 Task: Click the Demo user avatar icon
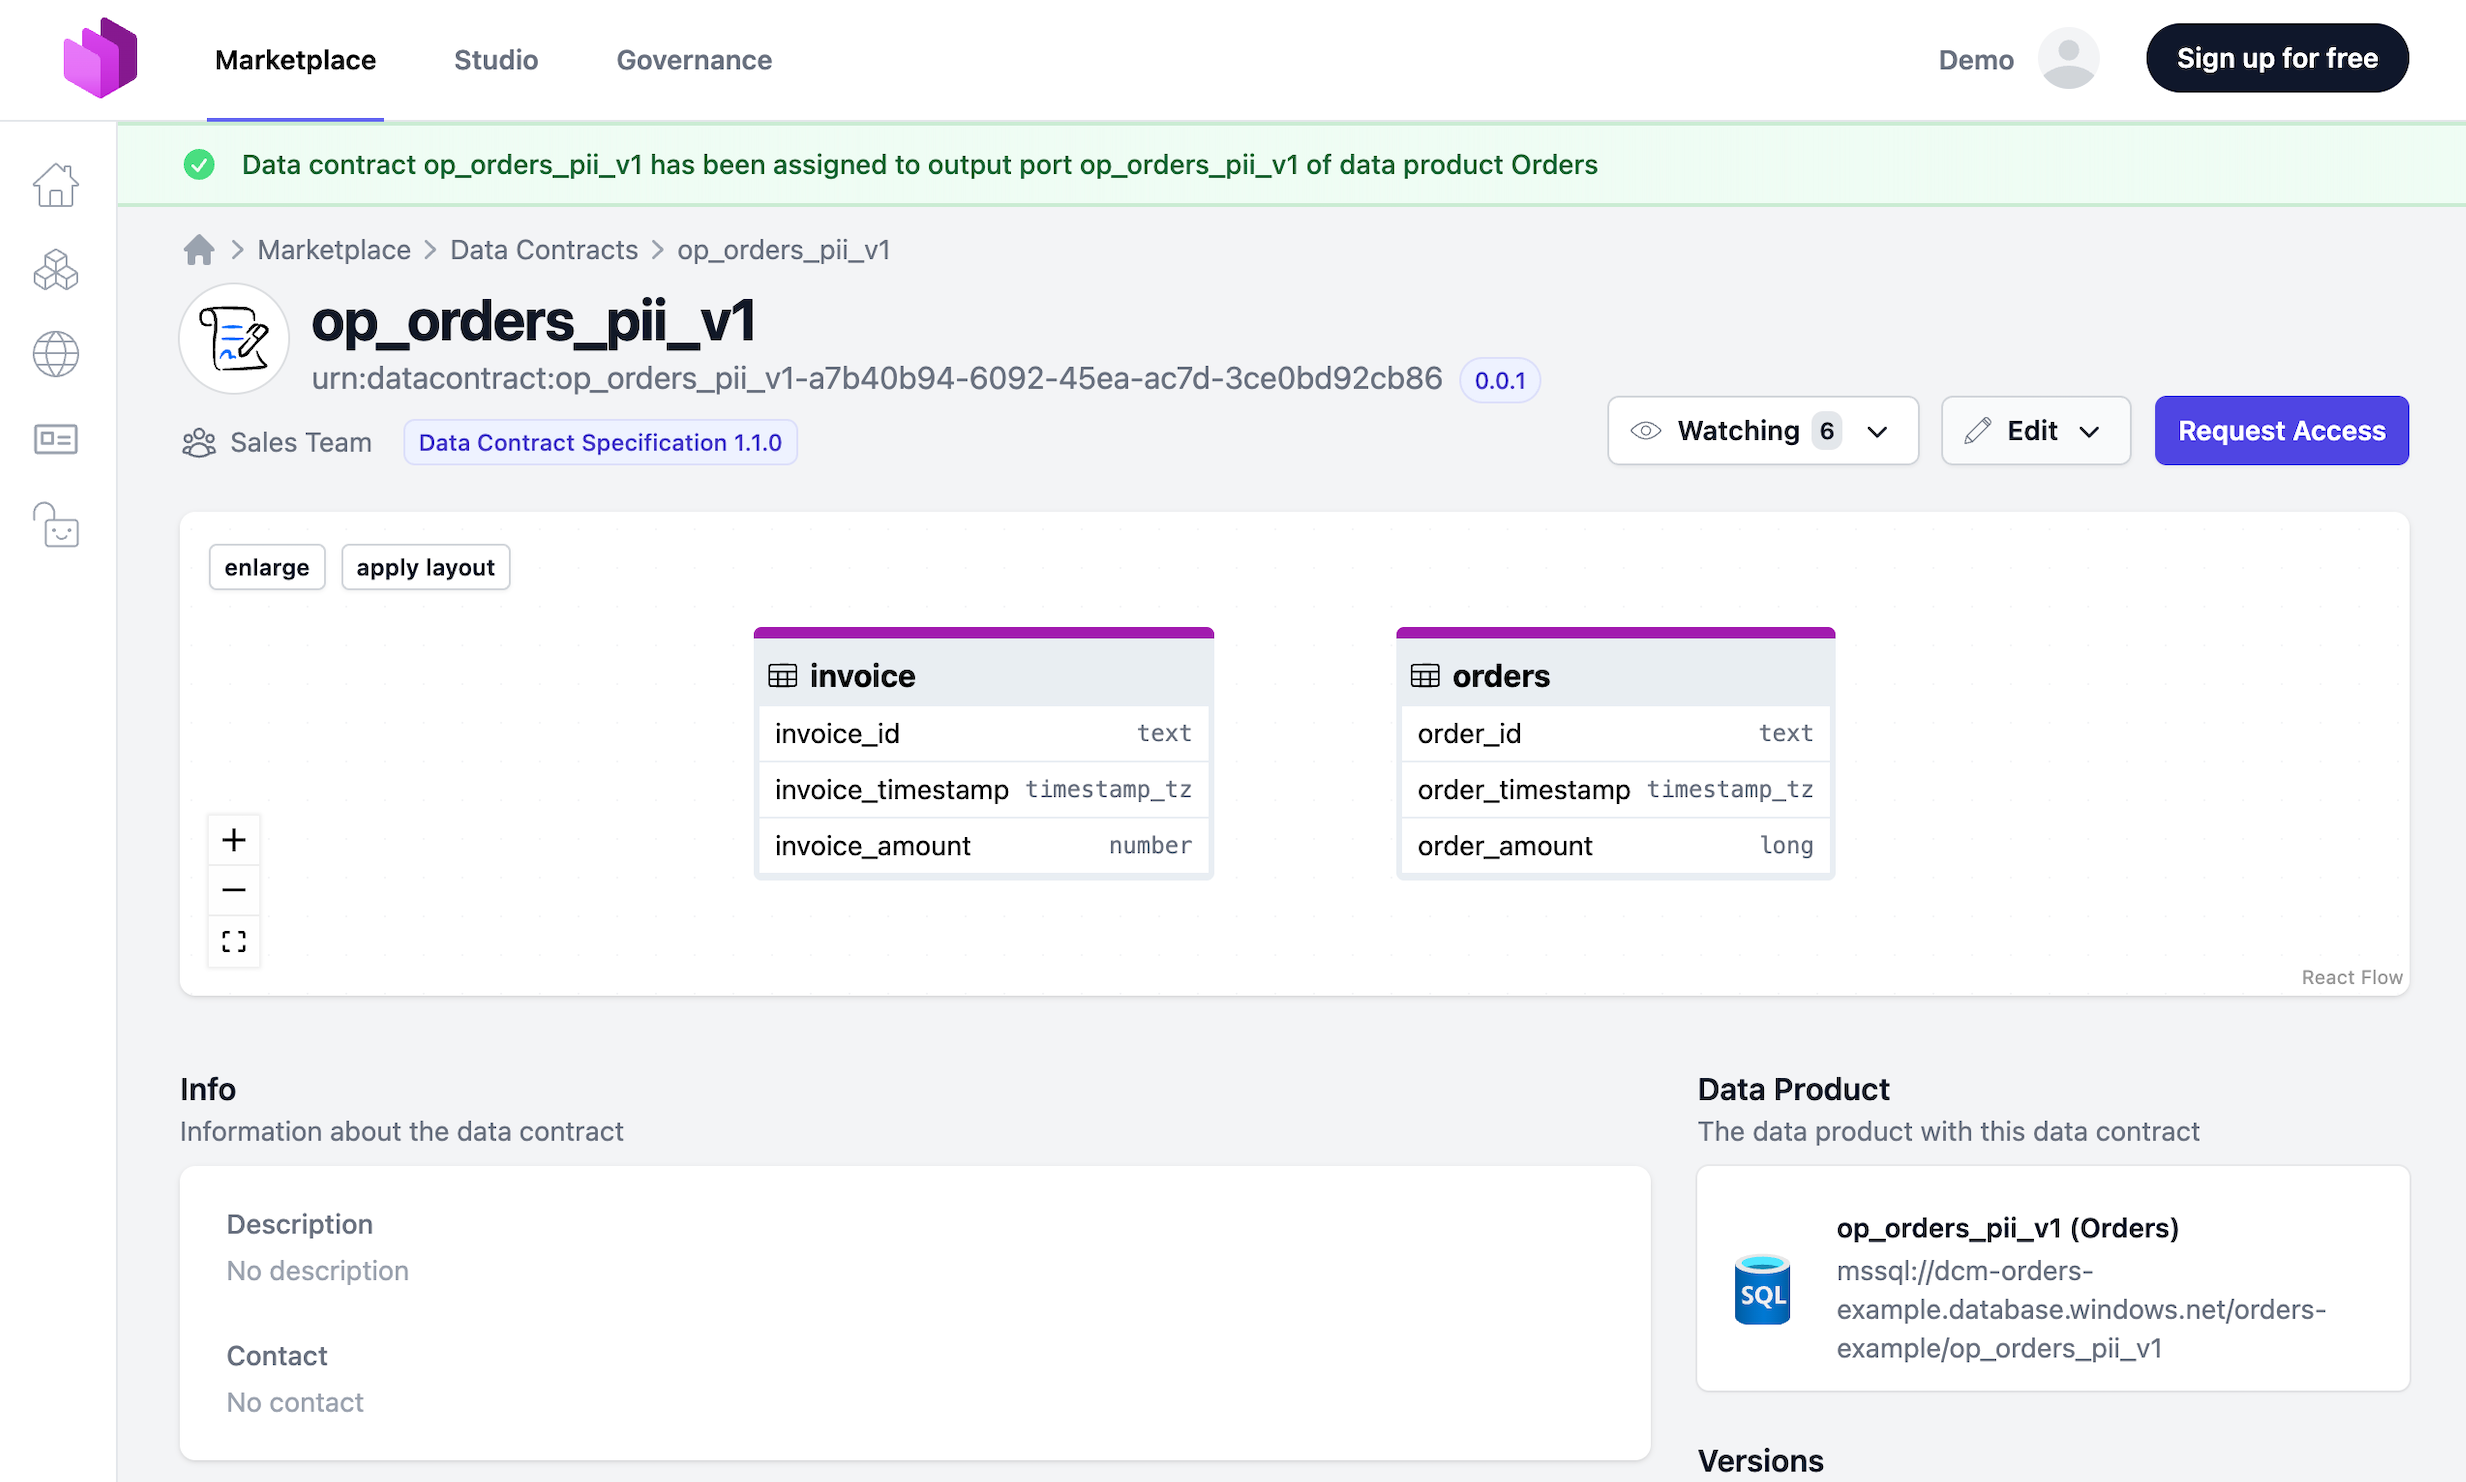coord(2067,59)
